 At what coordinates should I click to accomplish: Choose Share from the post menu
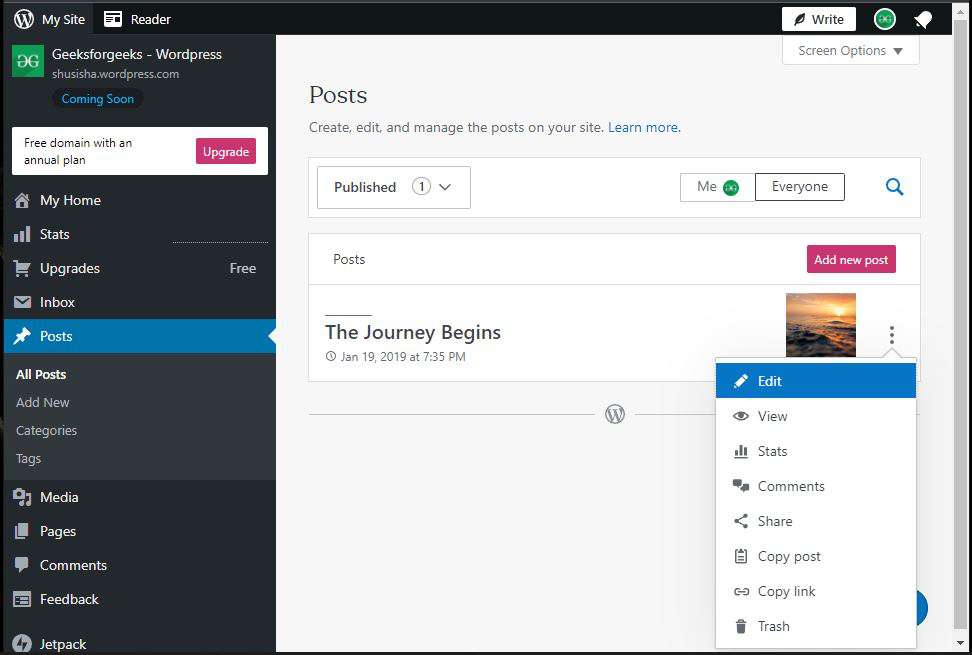click(816, 521)
